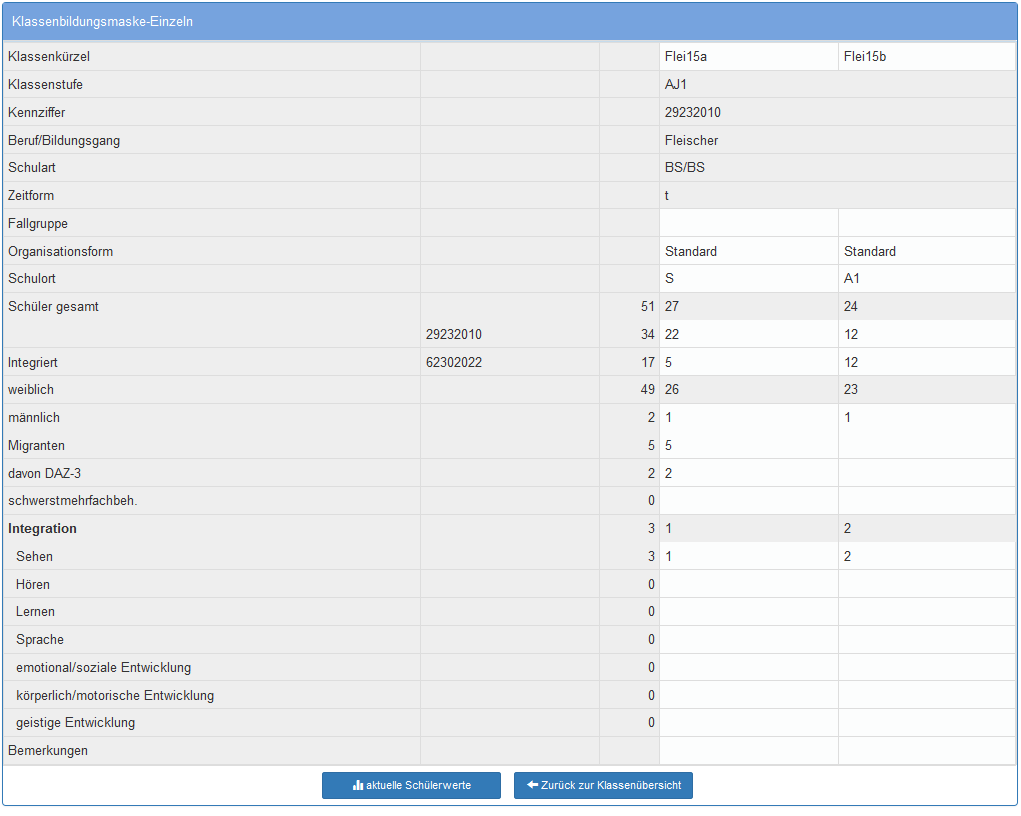This screenshot has width=1021, height=816.
Task: Focus the davon DAZ-3 field for Flei15b
Action: coord(926,473)
